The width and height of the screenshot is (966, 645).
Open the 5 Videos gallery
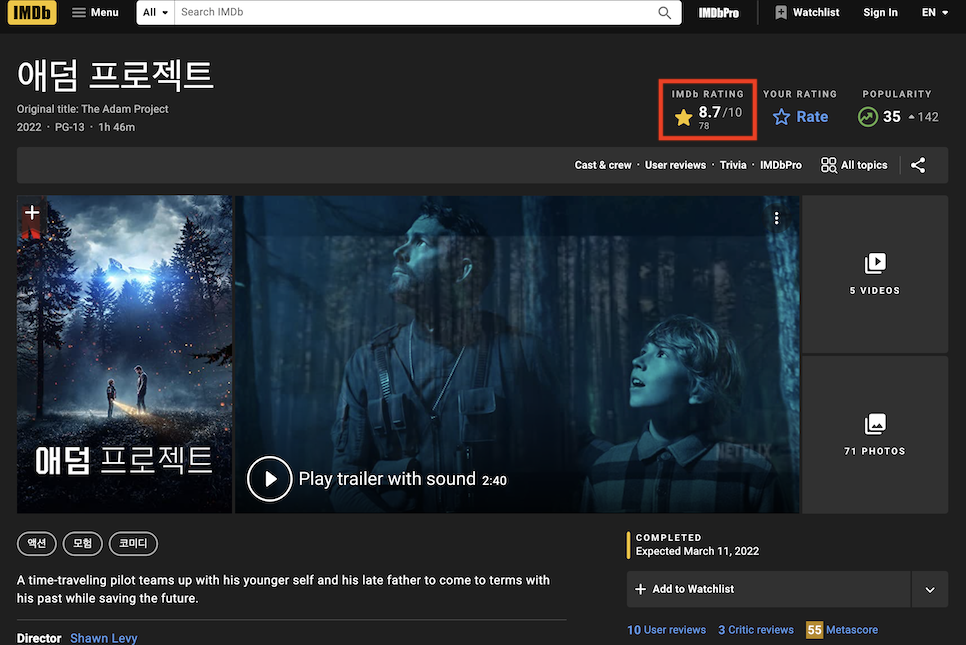(x=875, y=274)
